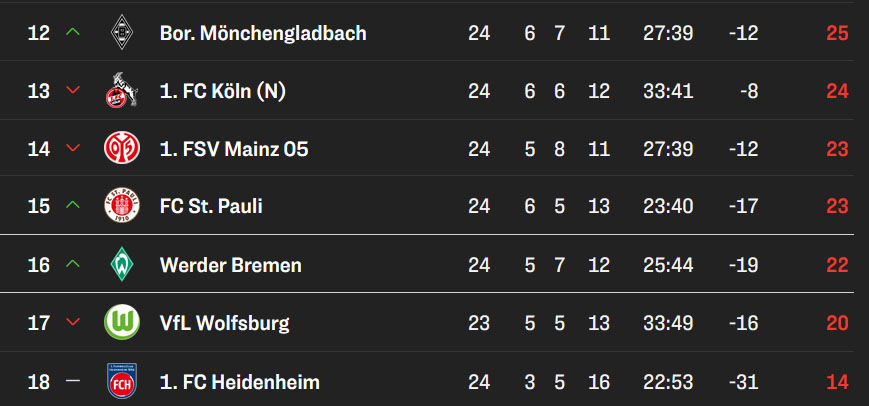Screen dimensions: 869x406
Task: Open Werder Bremen team name link
Action: click(230, 265)
